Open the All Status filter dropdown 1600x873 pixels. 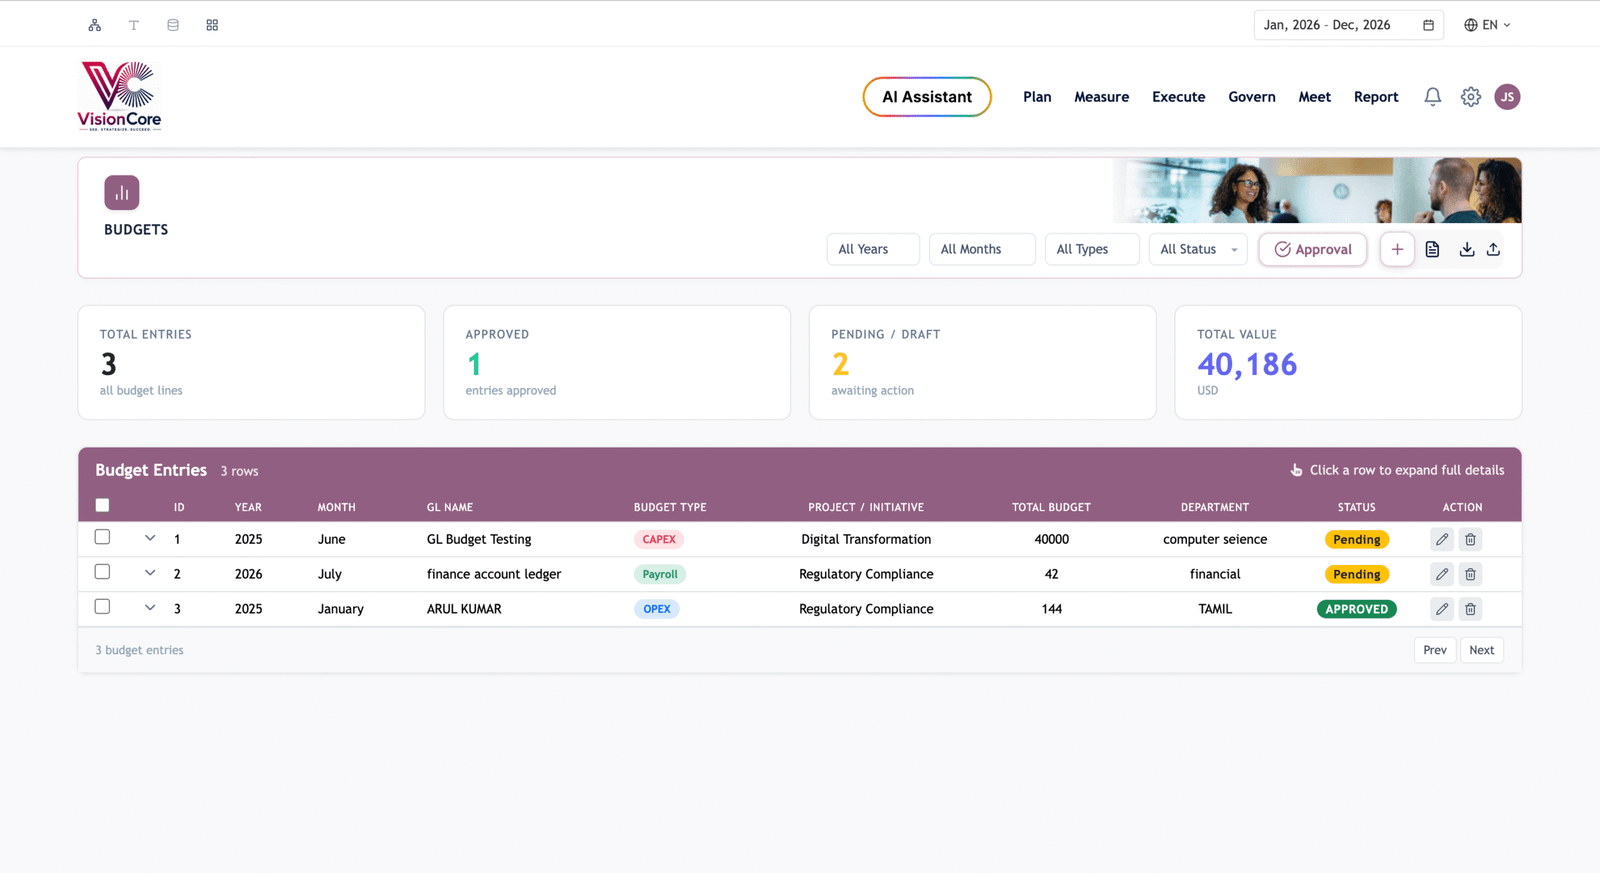(x=1198, y=249)
